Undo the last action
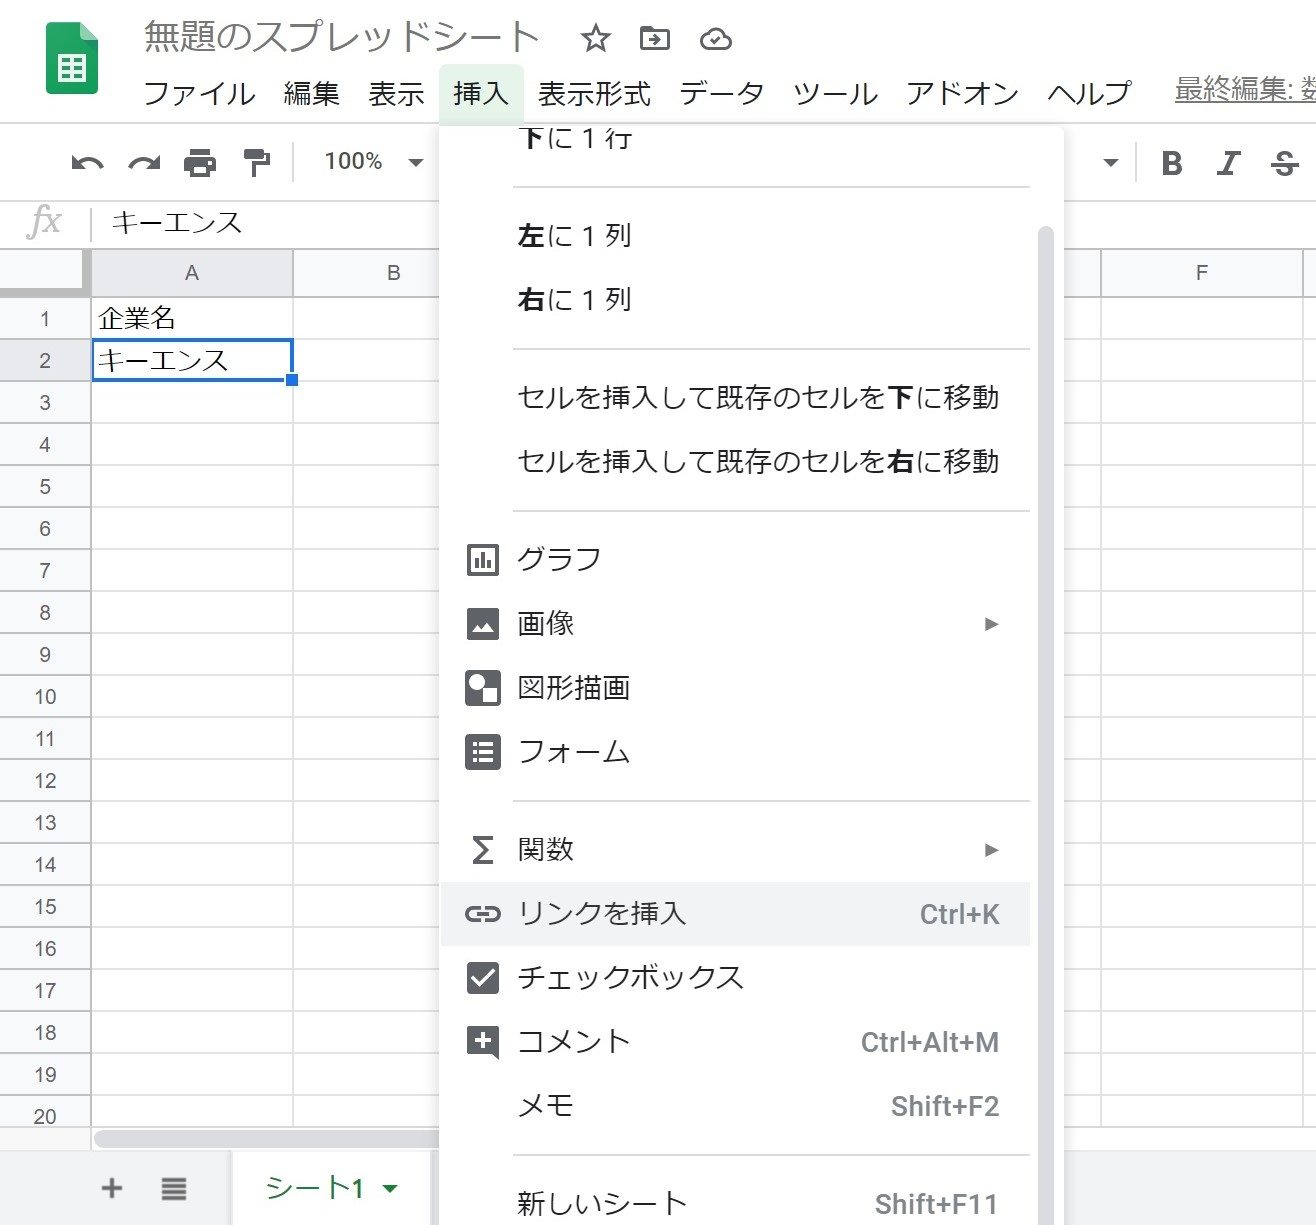The height and width of the screenshot is (1225, 1316). pos(87,163)
